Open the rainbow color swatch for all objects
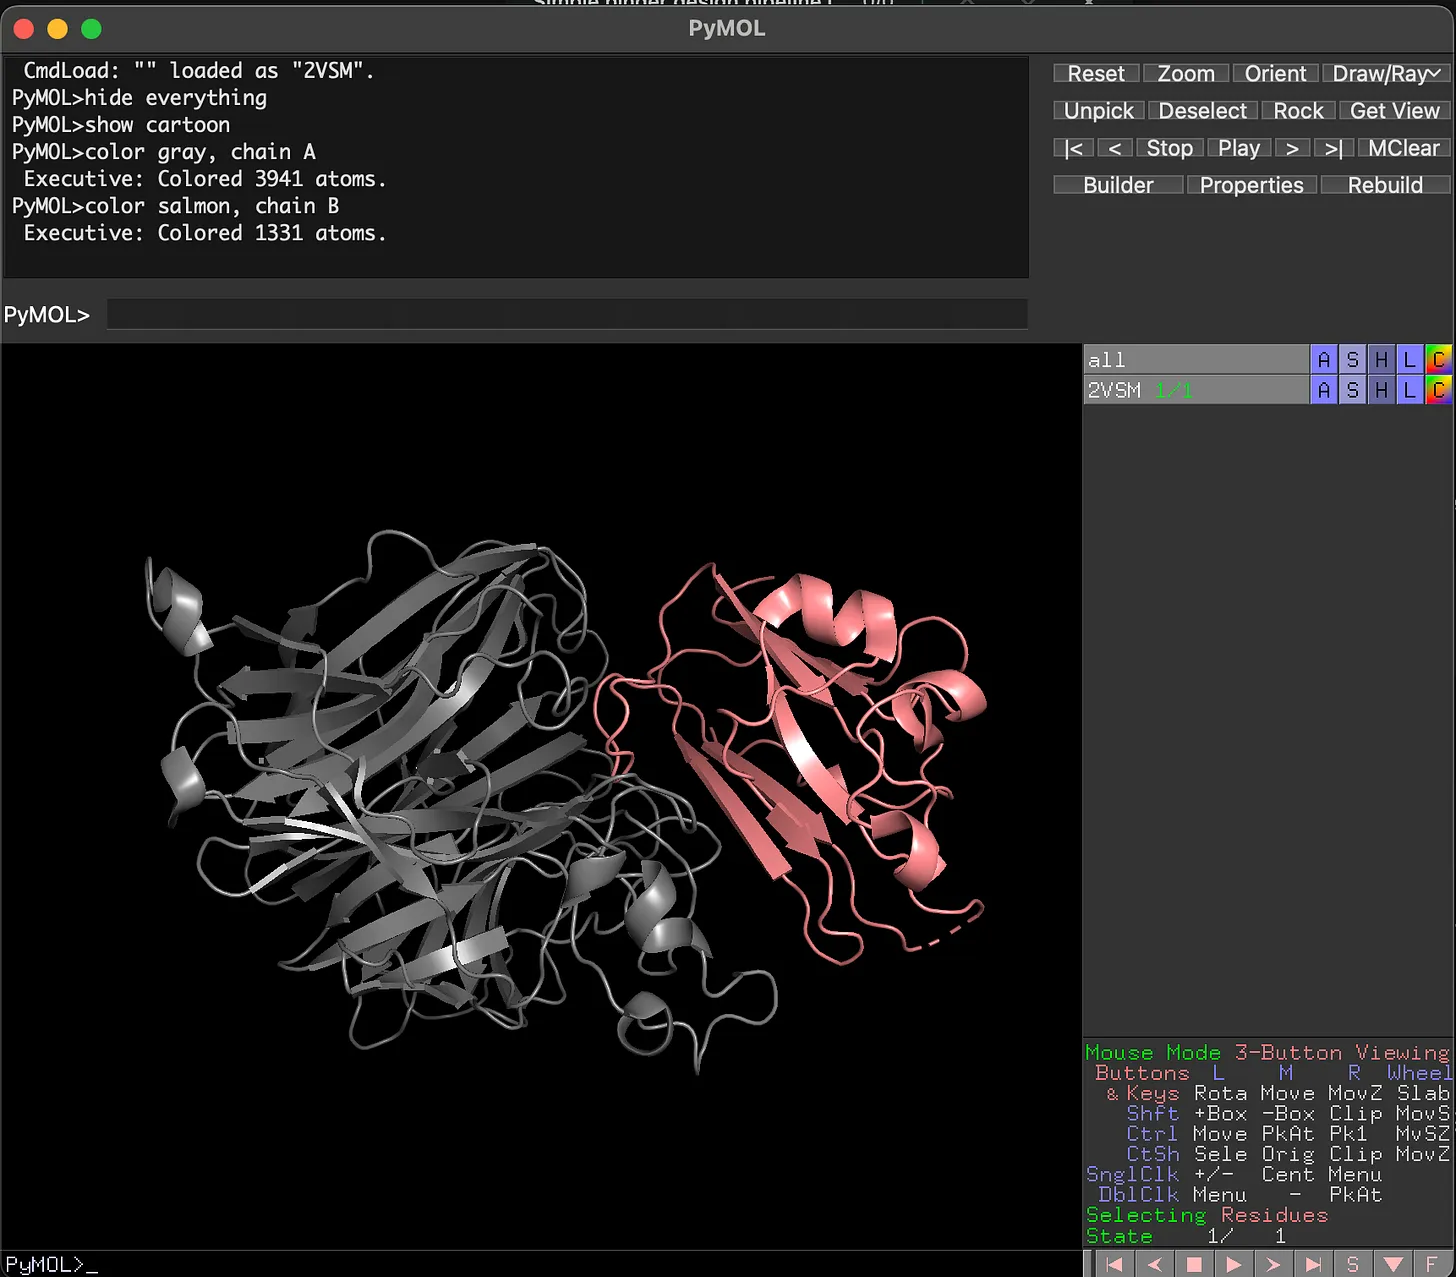1456x1277 pixels. pyautogui.click(x=1438, y=359)
